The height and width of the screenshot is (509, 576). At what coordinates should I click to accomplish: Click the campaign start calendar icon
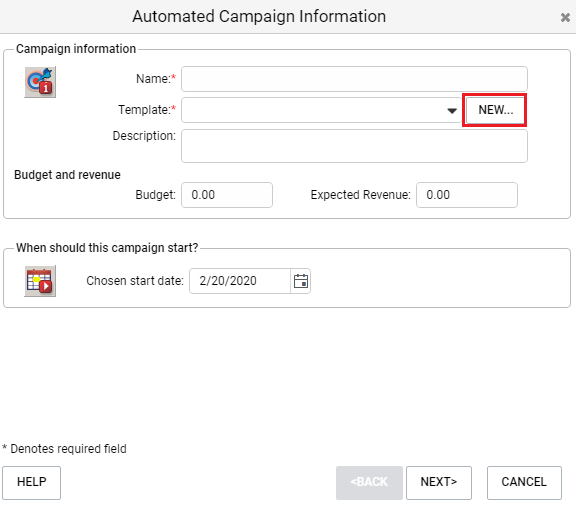coord(40,281)
